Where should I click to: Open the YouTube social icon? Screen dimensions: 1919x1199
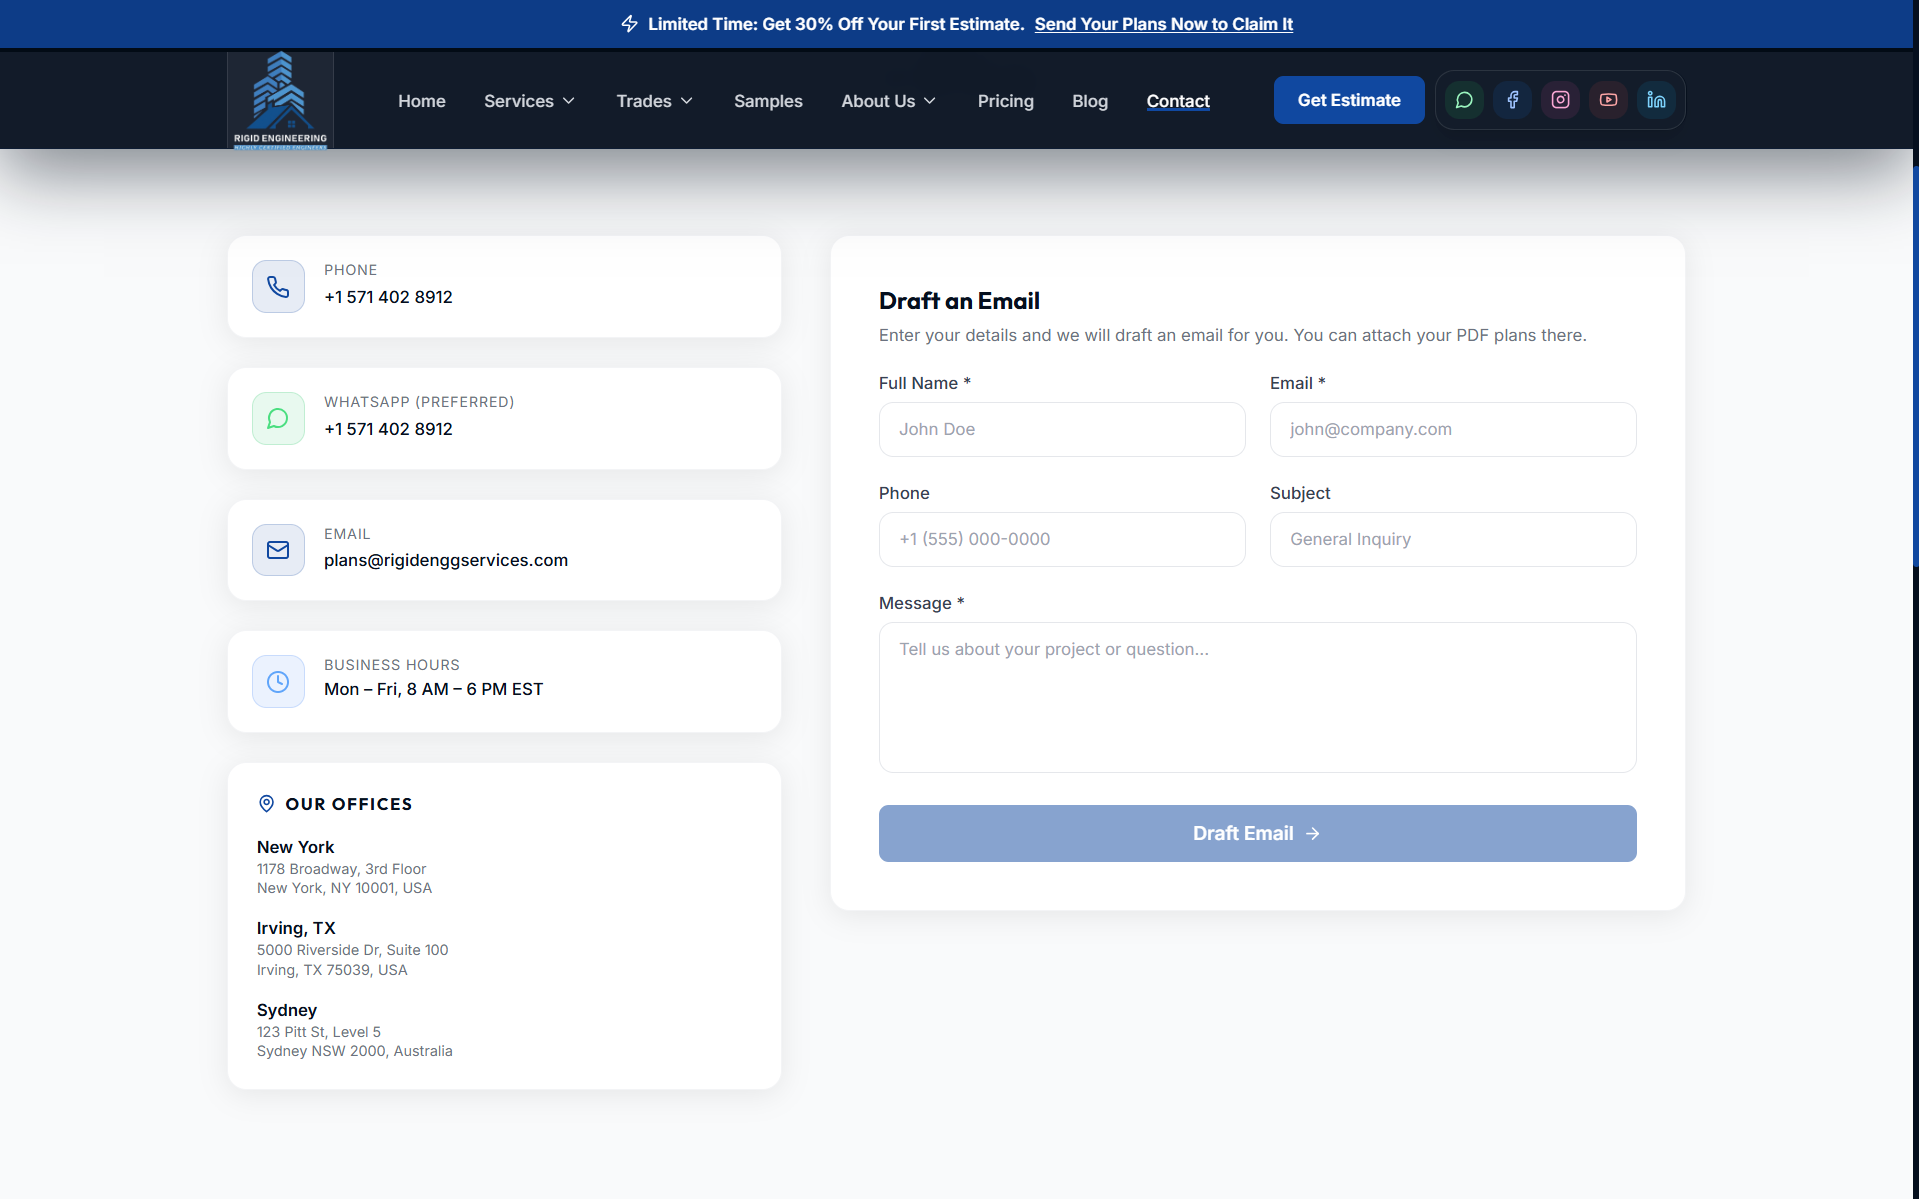(x=1608, y=100)
